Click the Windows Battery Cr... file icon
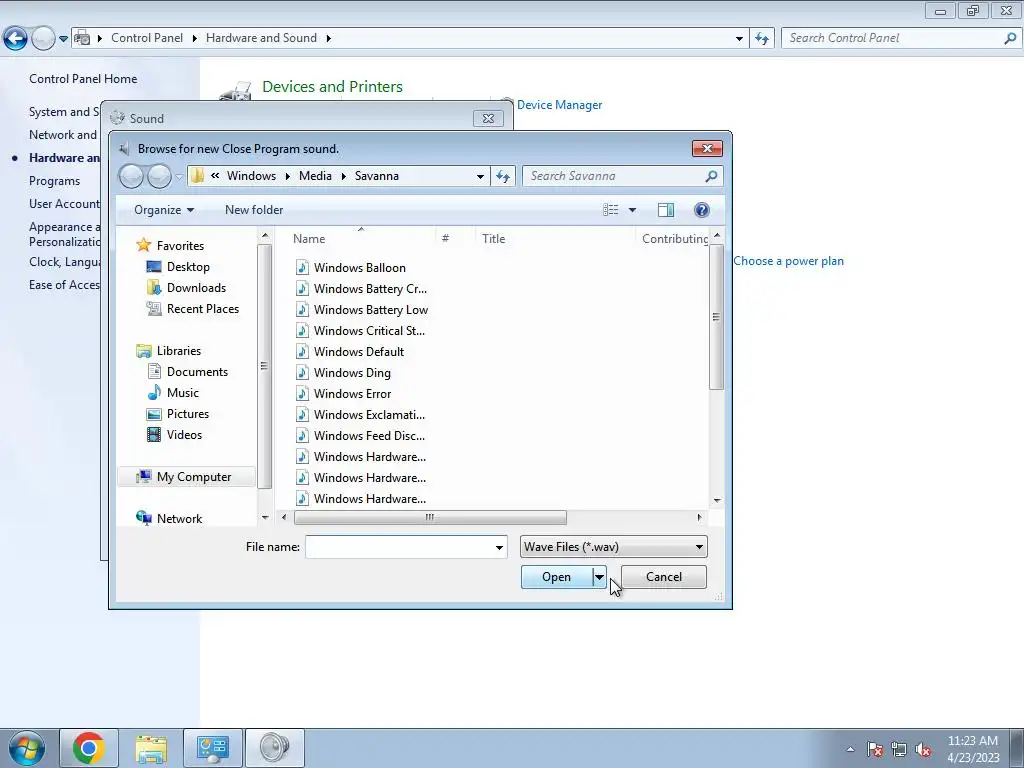 302,289
